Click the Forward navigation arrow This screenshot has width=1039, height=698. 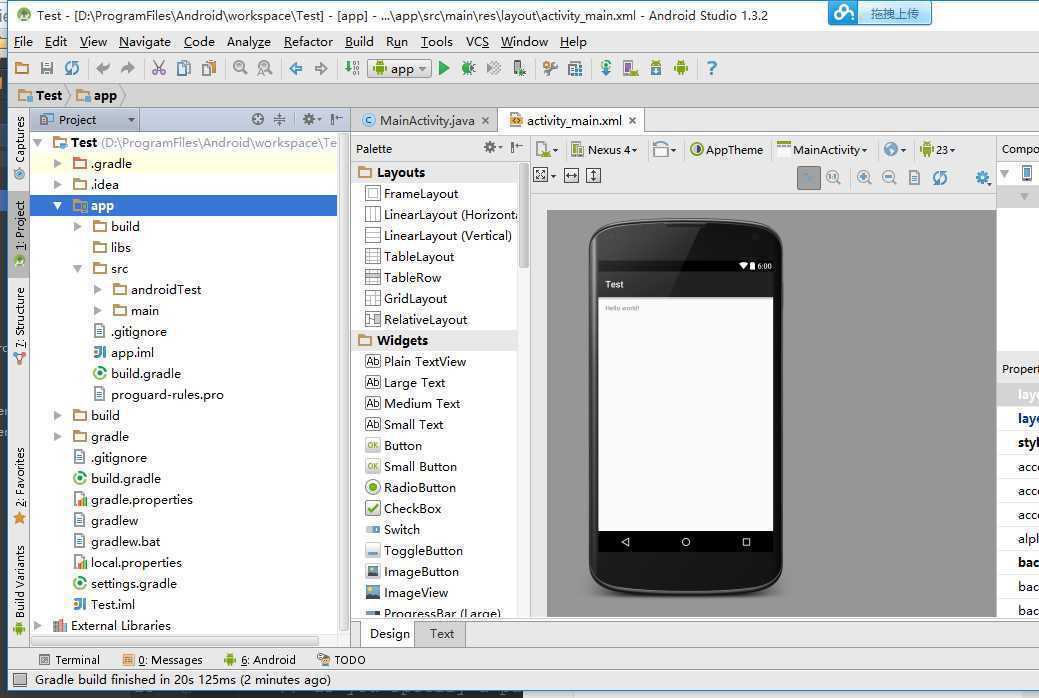click(321, 68)
